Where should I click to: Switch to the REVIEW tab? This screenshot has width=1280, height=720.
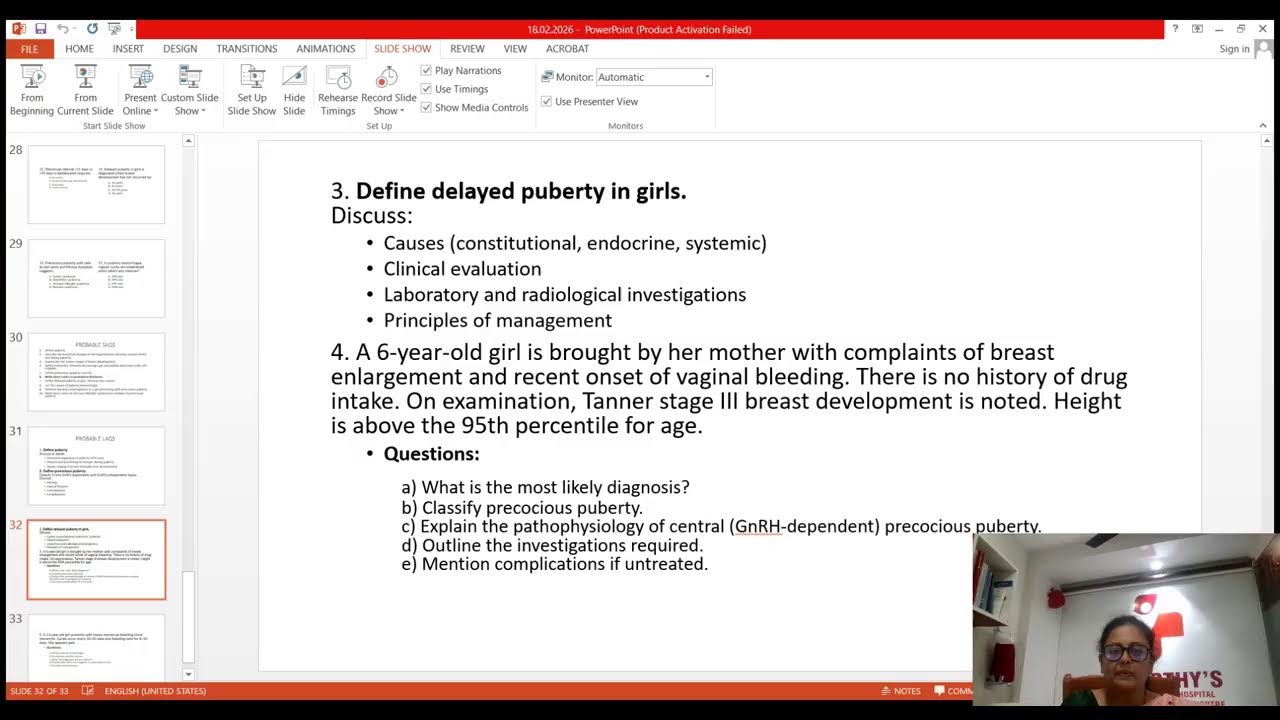pyautogui.click(x=467, y=49)
